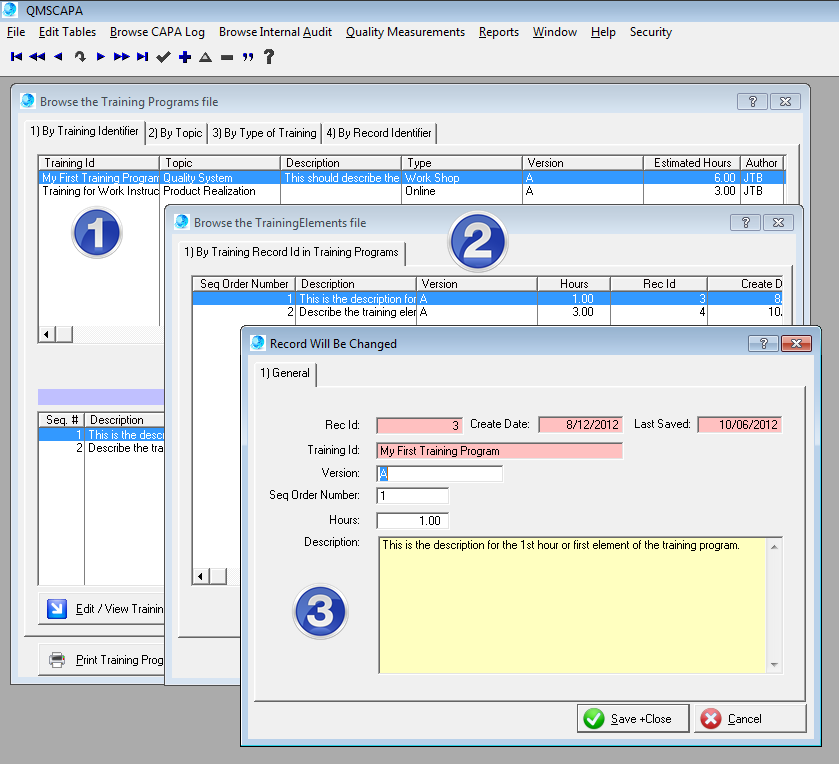The width and height of the screenshot is (839, 764).
Task: Click the checkmark select toolbar icon
Action: (164, 57)
